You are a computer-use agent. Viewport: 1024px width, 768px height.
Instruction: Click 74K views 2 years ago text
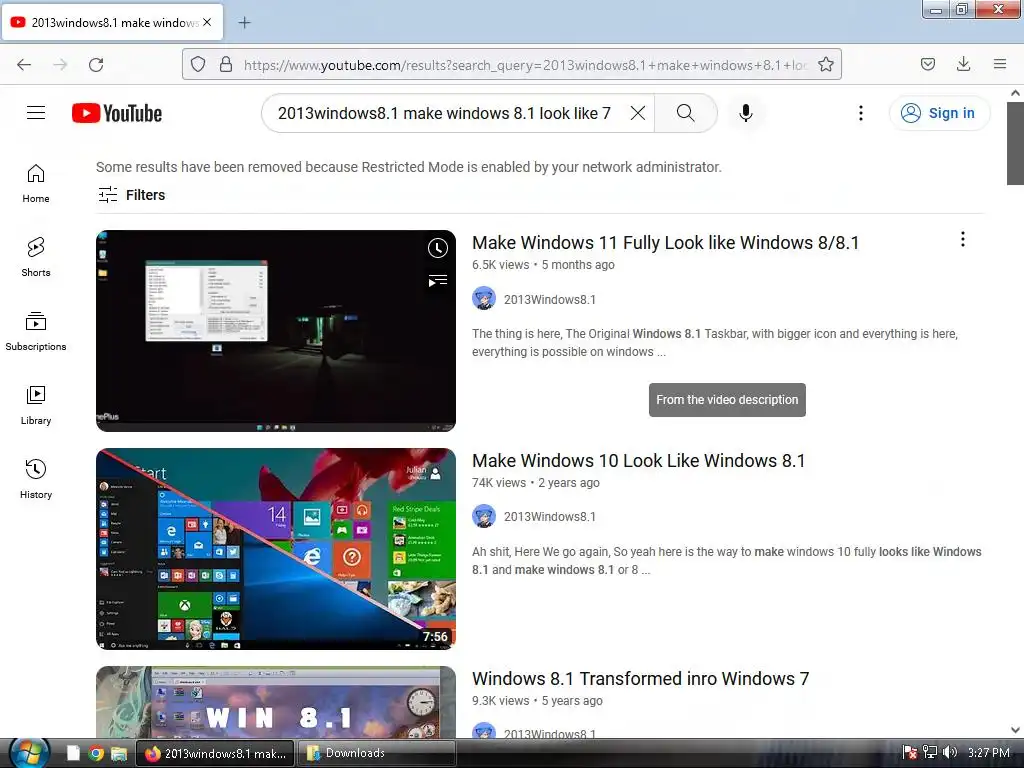(x=536, y=483)
